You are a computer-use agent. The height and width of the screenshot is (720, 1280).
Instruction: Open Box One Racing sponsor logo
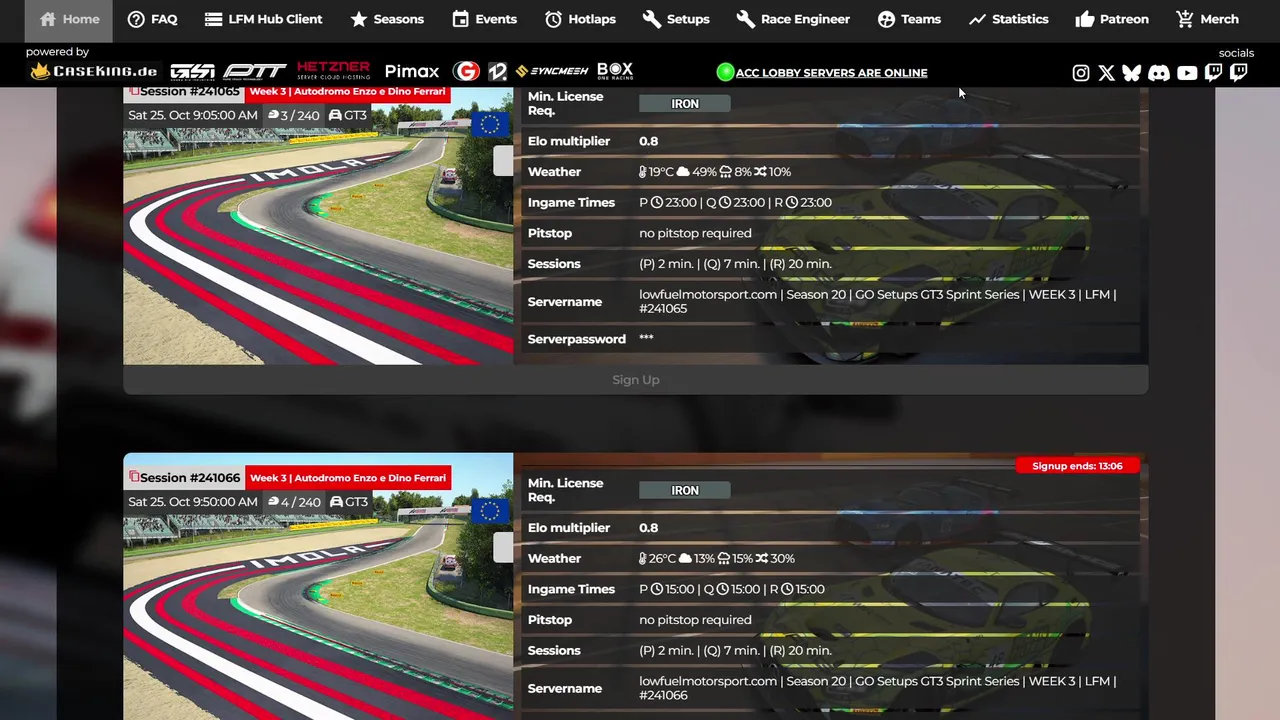pyautogui.click(x=615, y=71)
